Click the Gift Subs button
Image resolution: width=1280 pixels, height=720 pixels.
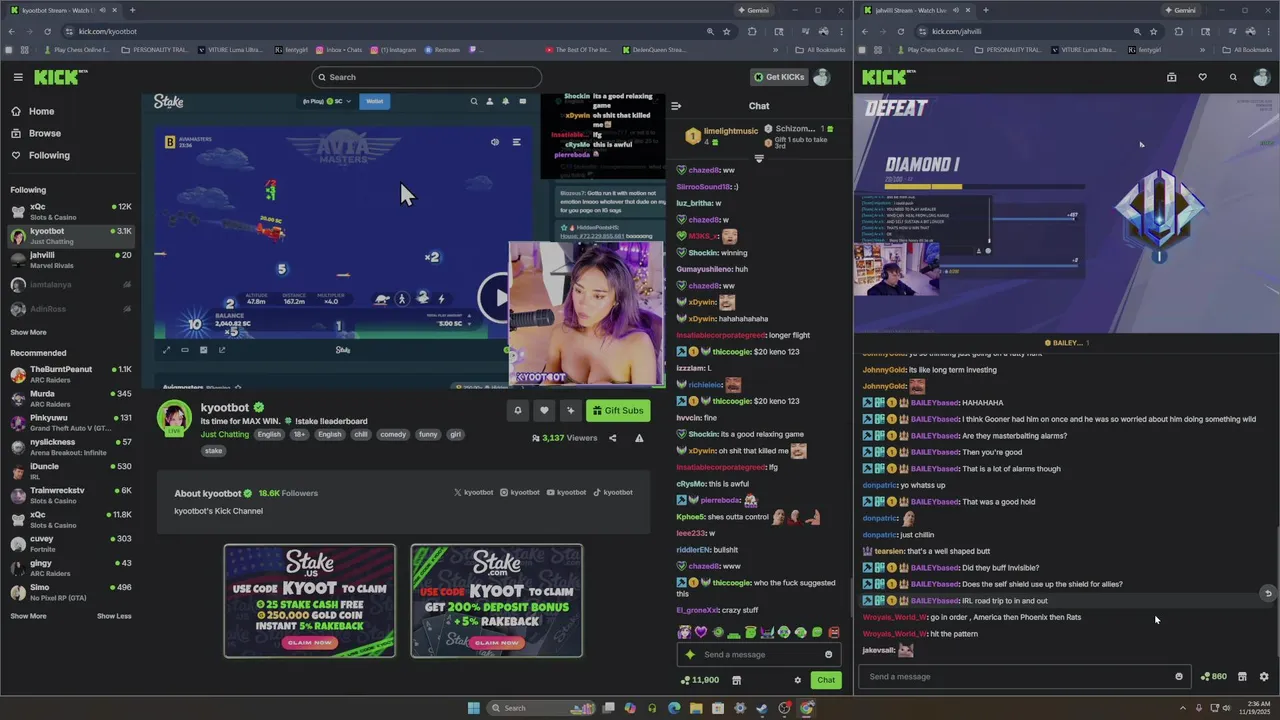tap(618, 410)
